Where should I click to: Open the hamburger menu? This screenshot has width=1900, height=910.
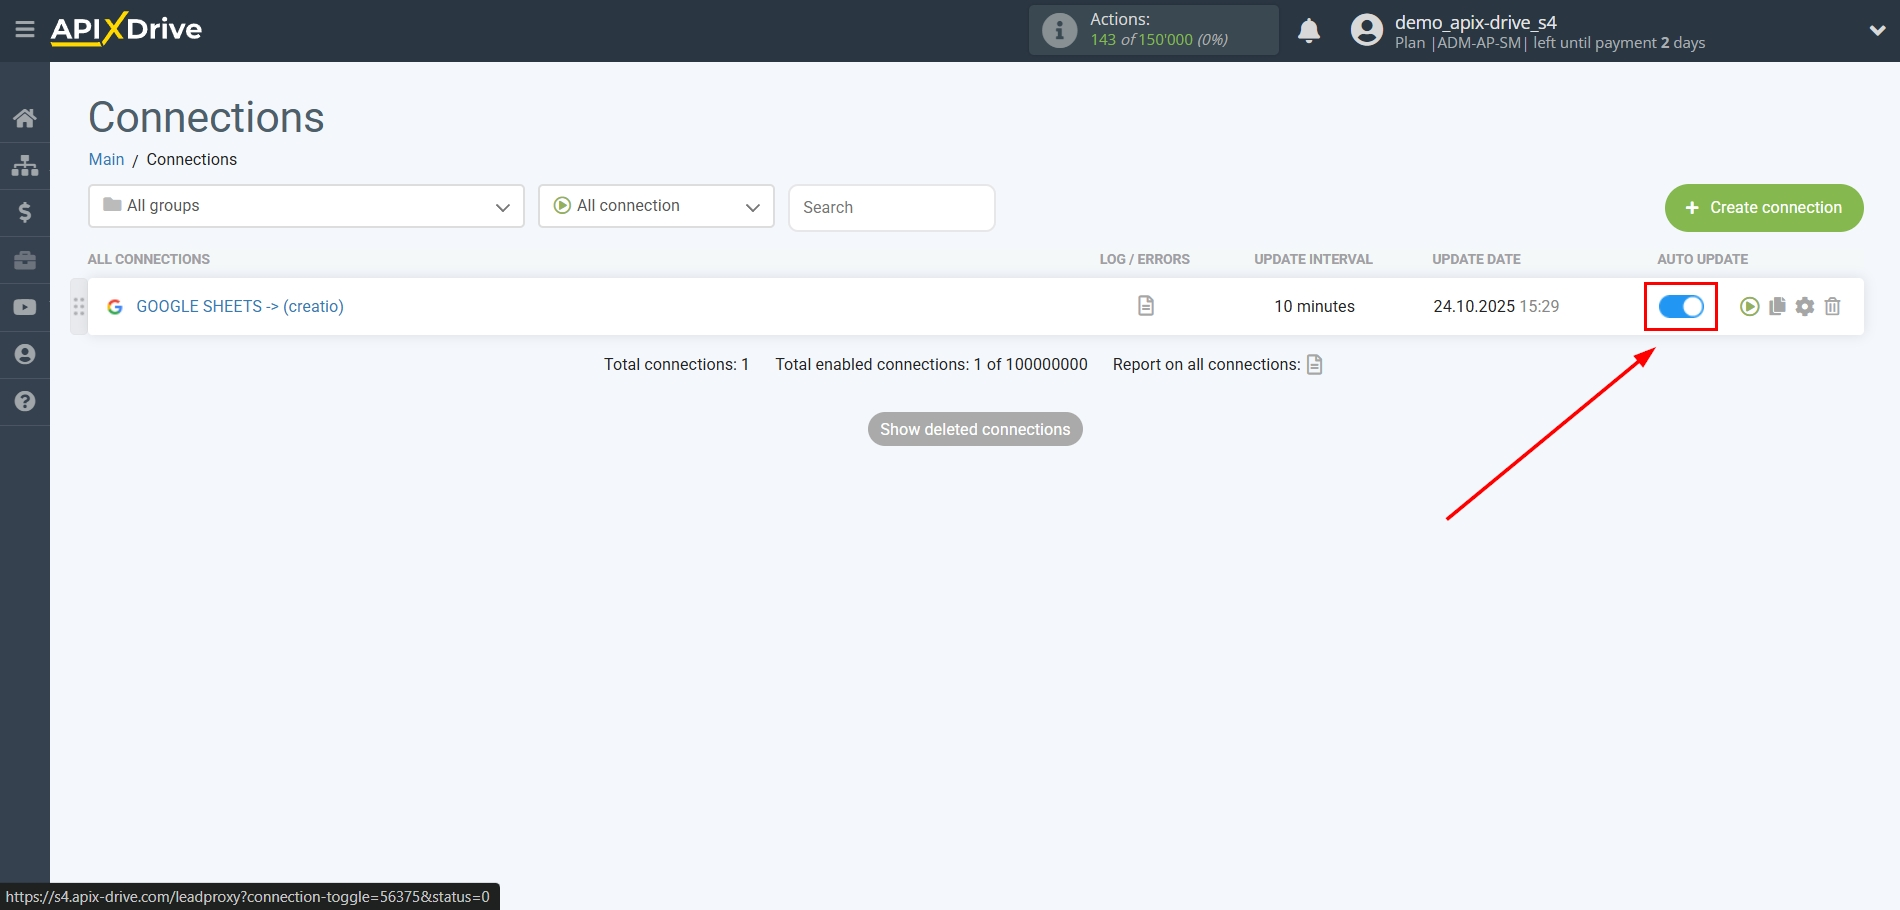[x=25, y=30]
